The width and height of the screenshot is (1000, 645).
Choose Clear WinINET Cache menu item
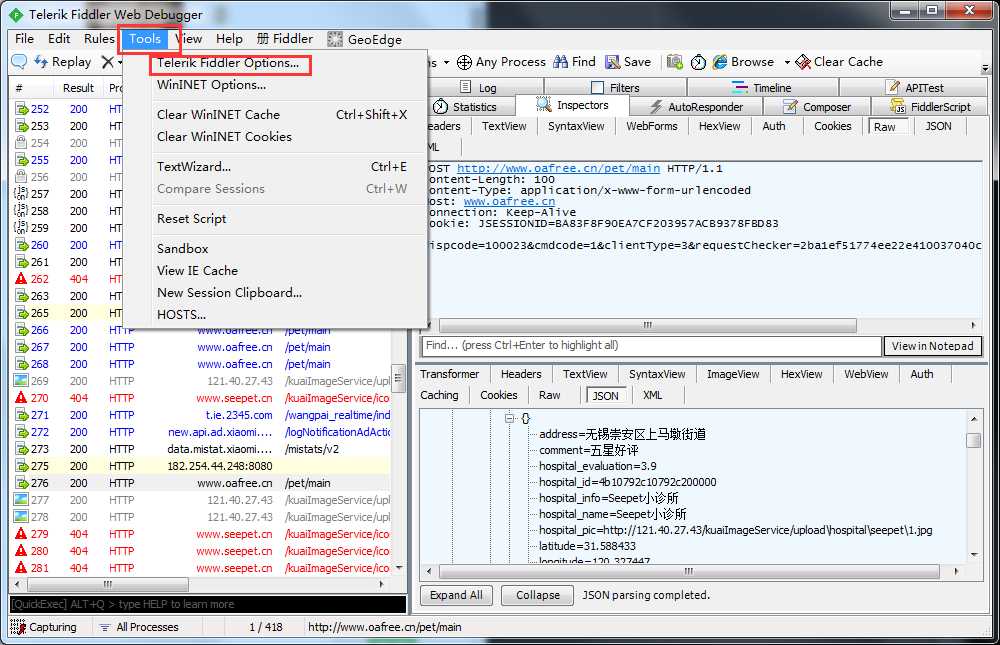(218, 115)
